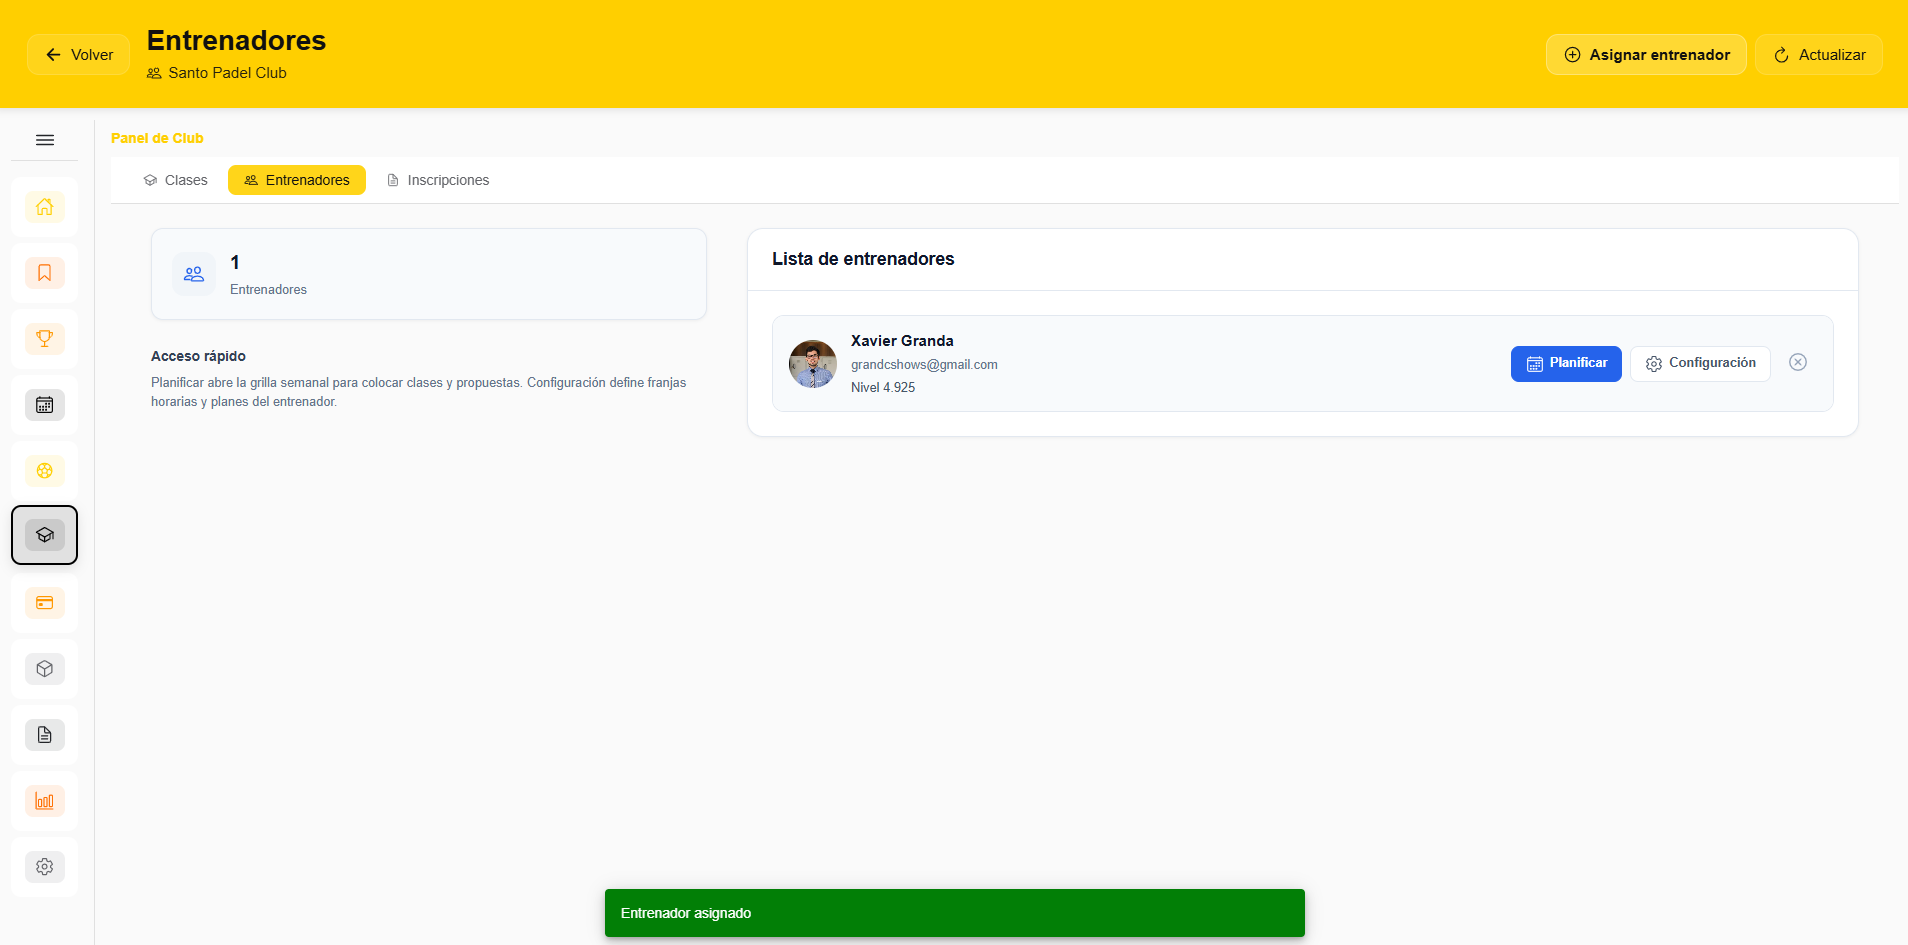This screenshot has height=945, width=1908.
Task: Expand the hamburger menu in sidebar
Action: point(45,140)
